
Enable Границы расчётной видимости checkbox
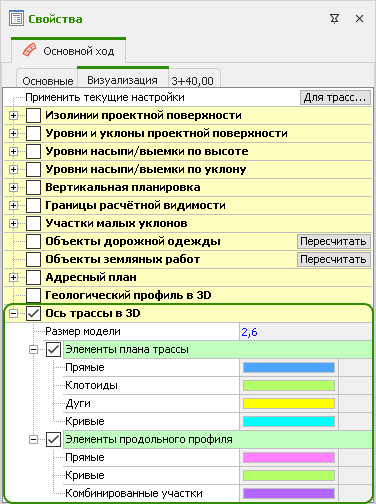(33, 206)
